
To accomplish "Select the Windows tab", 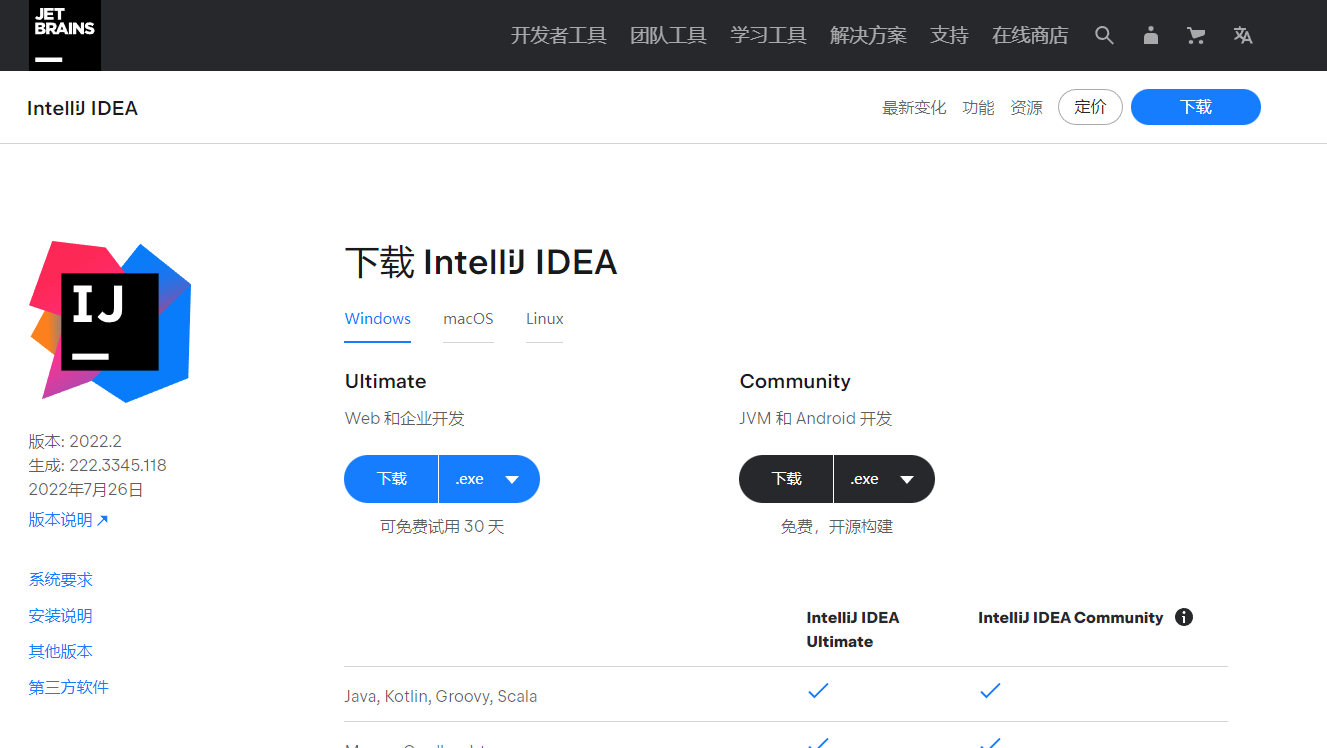I will click(378, 319).
